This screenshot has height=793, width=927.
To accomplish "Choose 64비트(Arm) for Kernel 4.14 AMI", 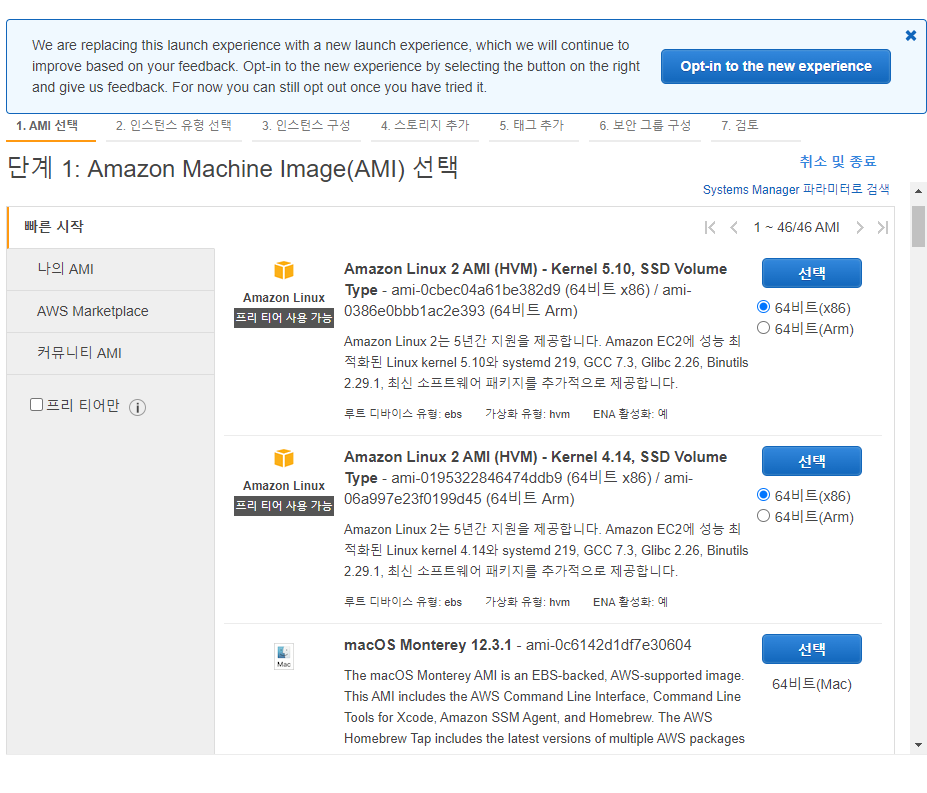I will [764, 516].
